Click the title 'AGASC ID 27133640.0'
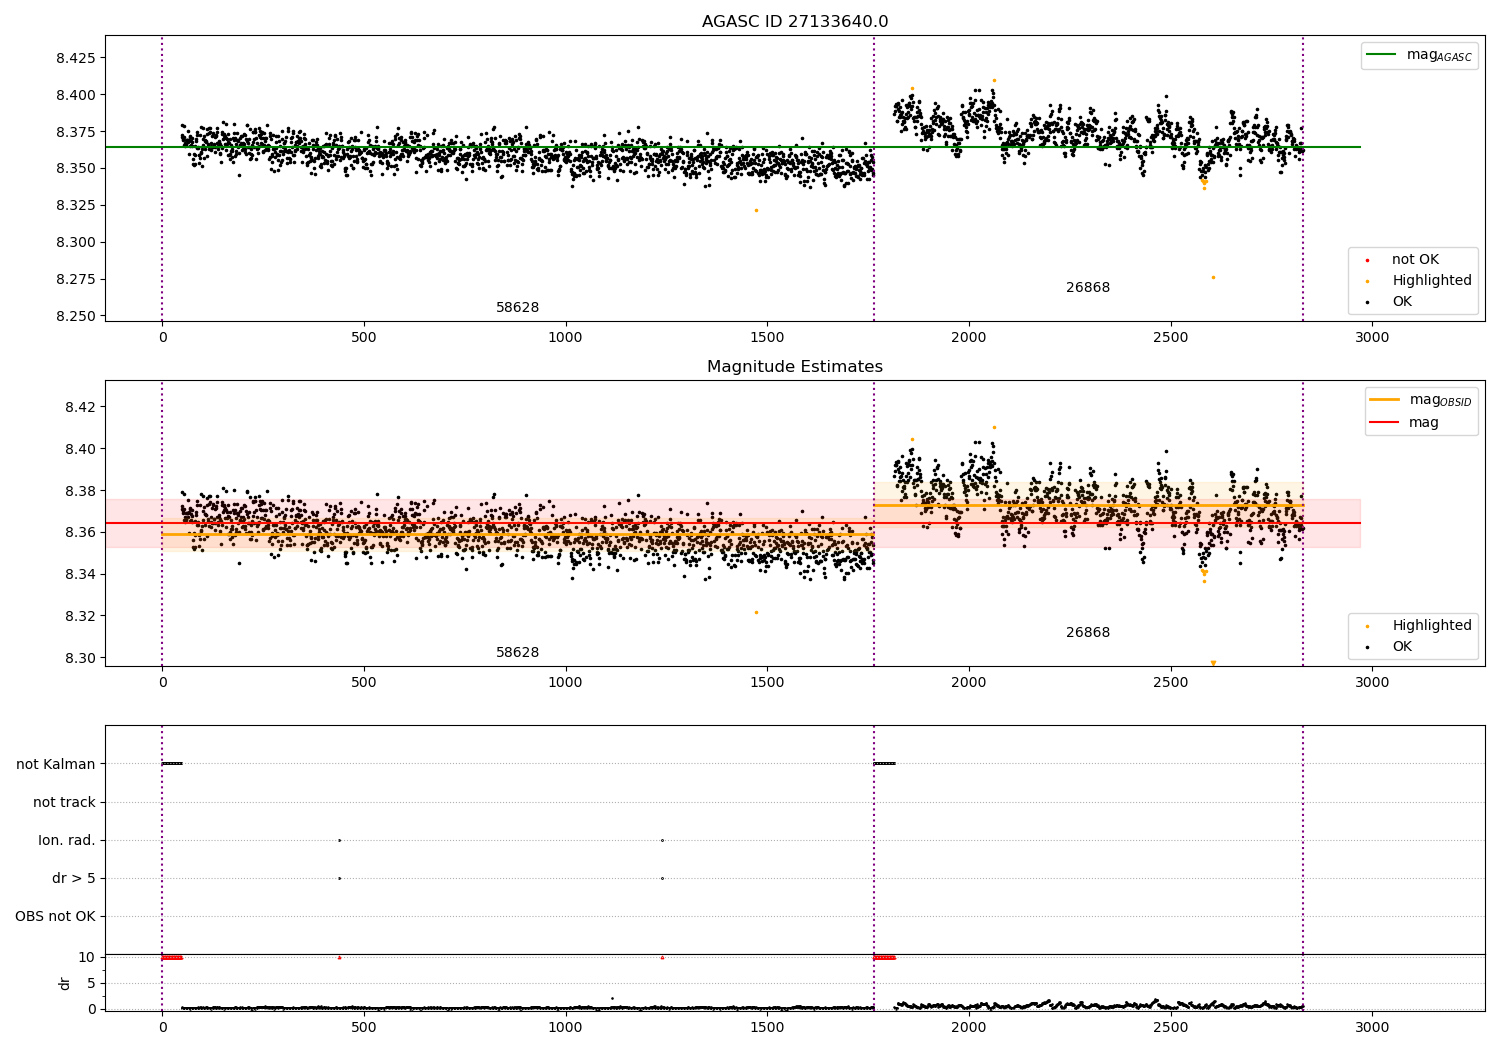Viewport: 1500px width, 1050px height. point(795,22)
